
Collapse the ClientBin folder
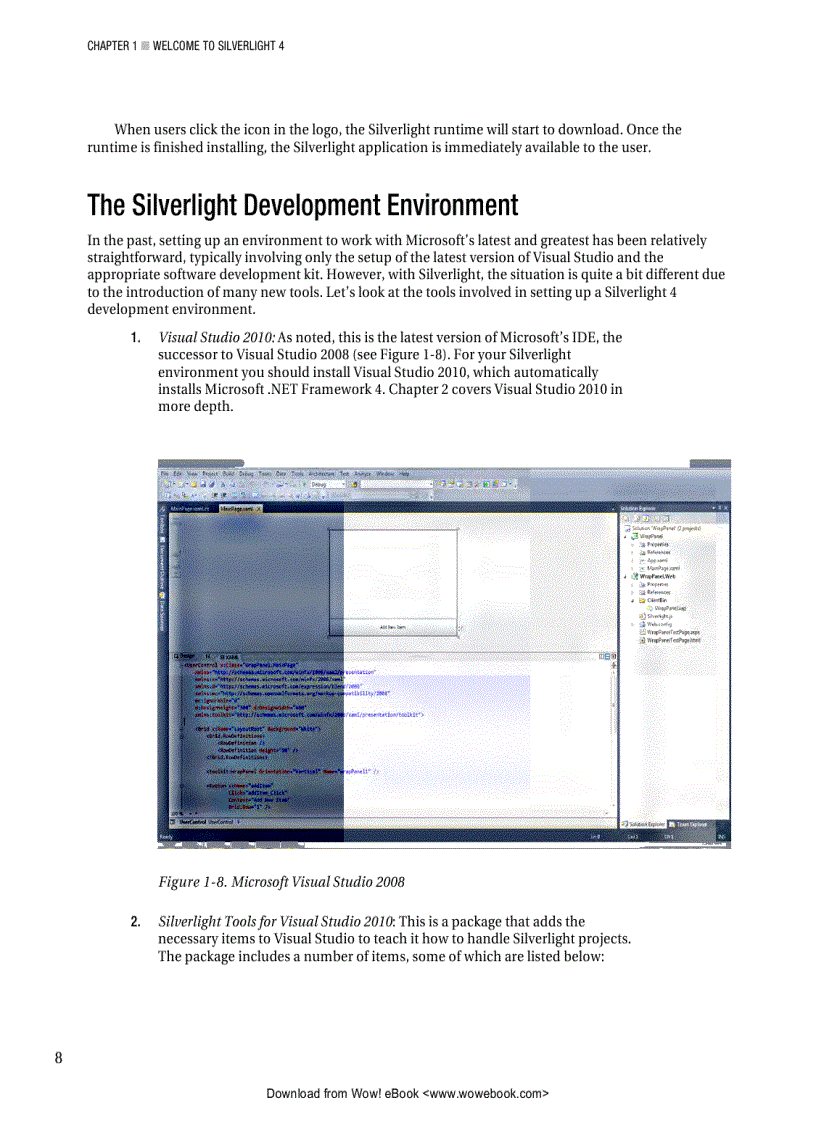point(632,600)
